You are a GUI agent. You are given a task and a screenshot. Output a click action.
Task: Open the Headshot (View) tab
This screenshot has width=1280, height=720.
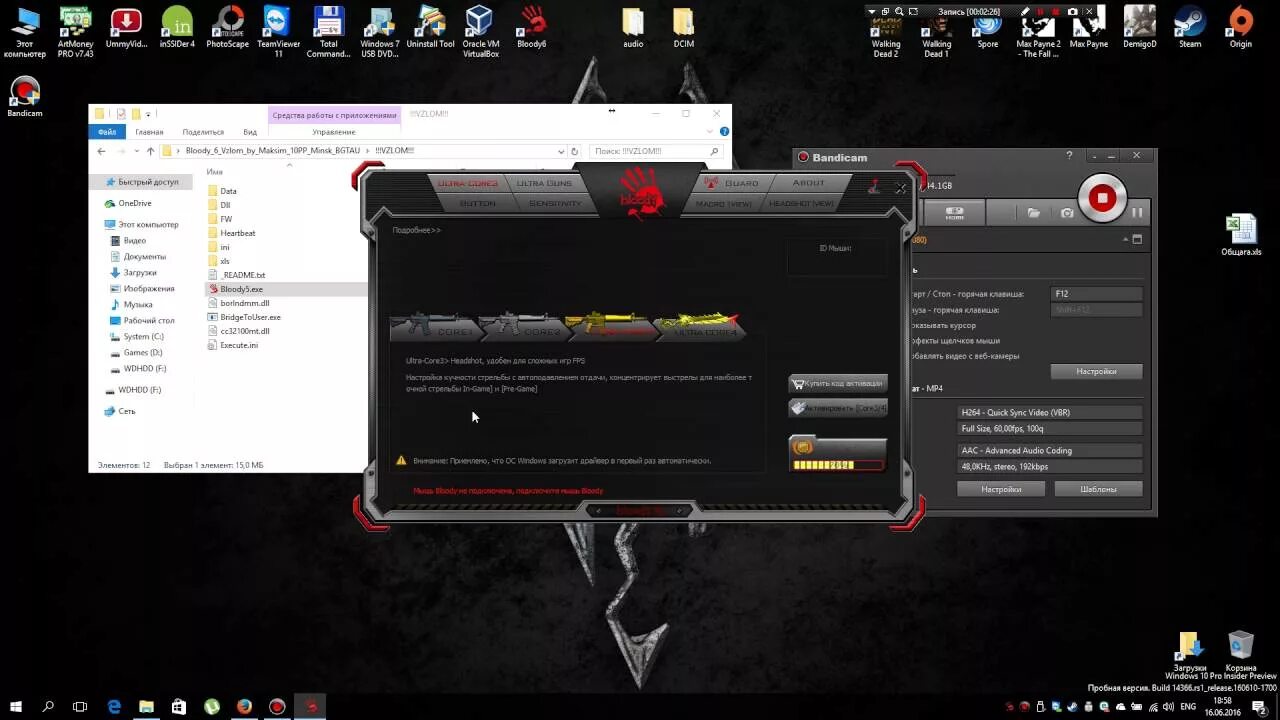tap(801, 203)
